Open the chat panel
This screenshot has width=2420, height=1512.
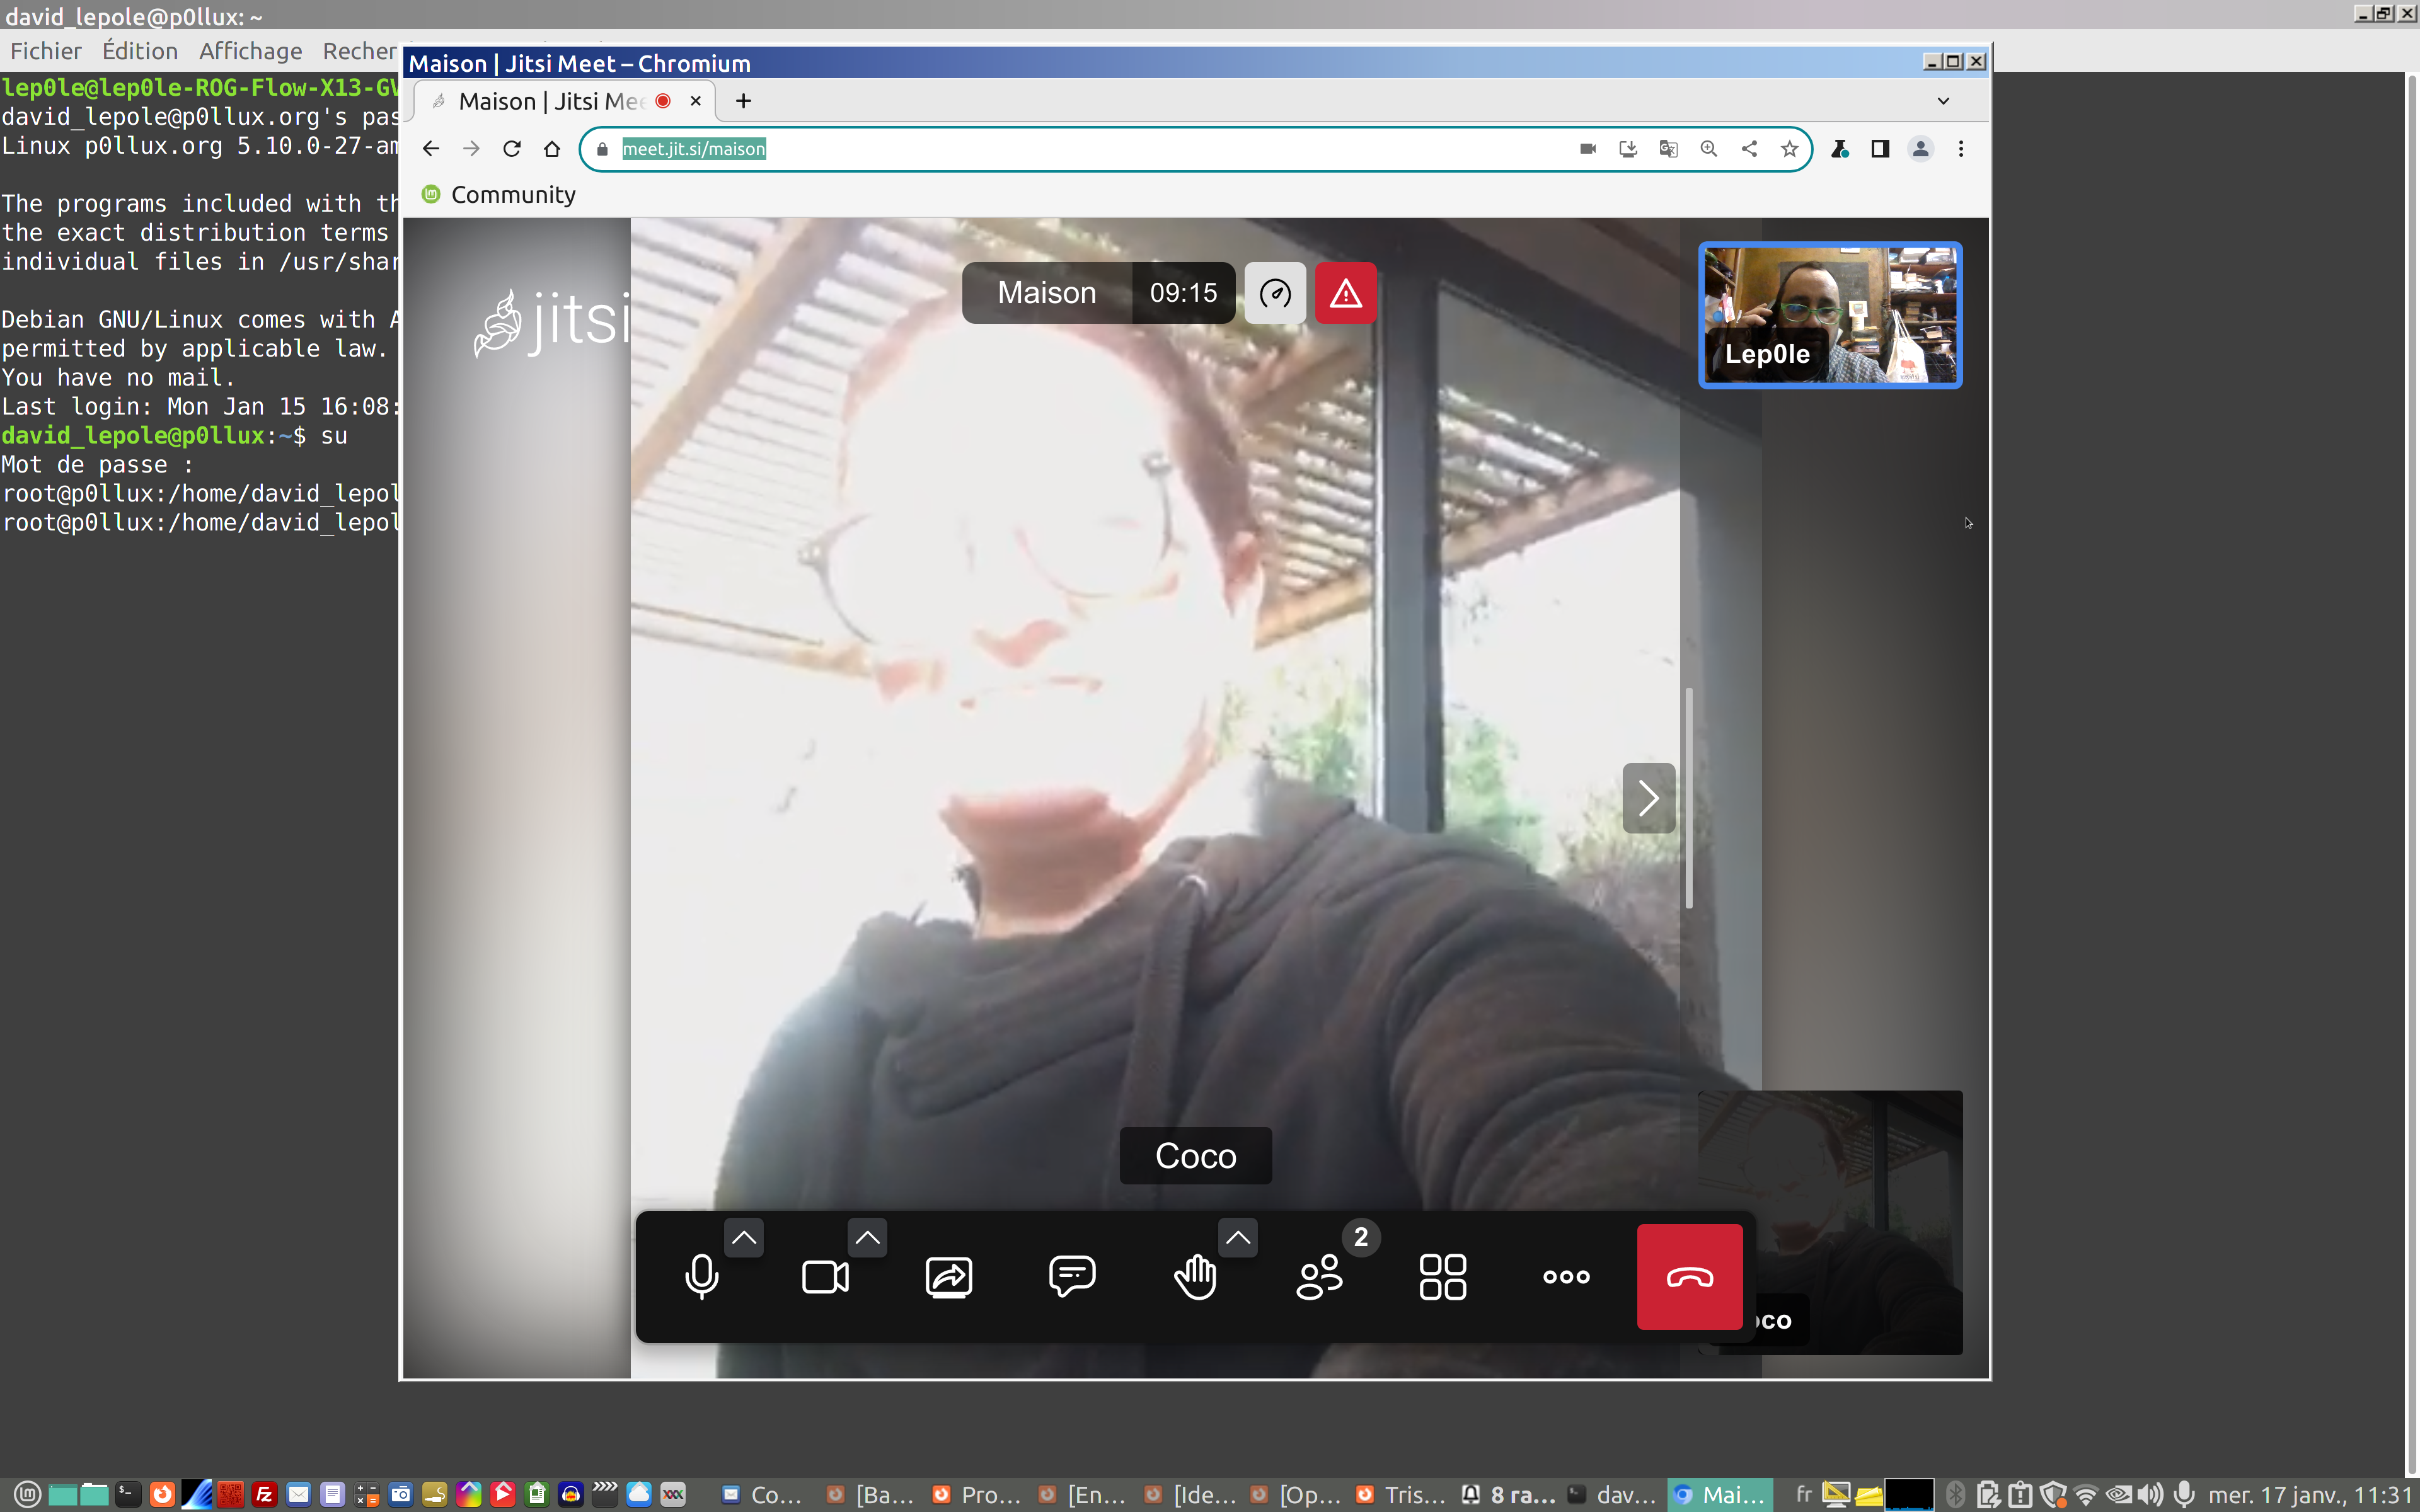(x=1072, y=1276)
